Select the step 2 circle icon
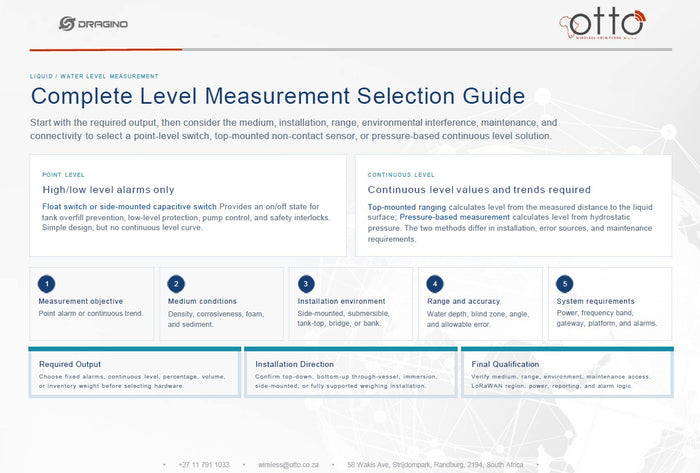Screen dimensions: 700x473 tap(176, 284)
